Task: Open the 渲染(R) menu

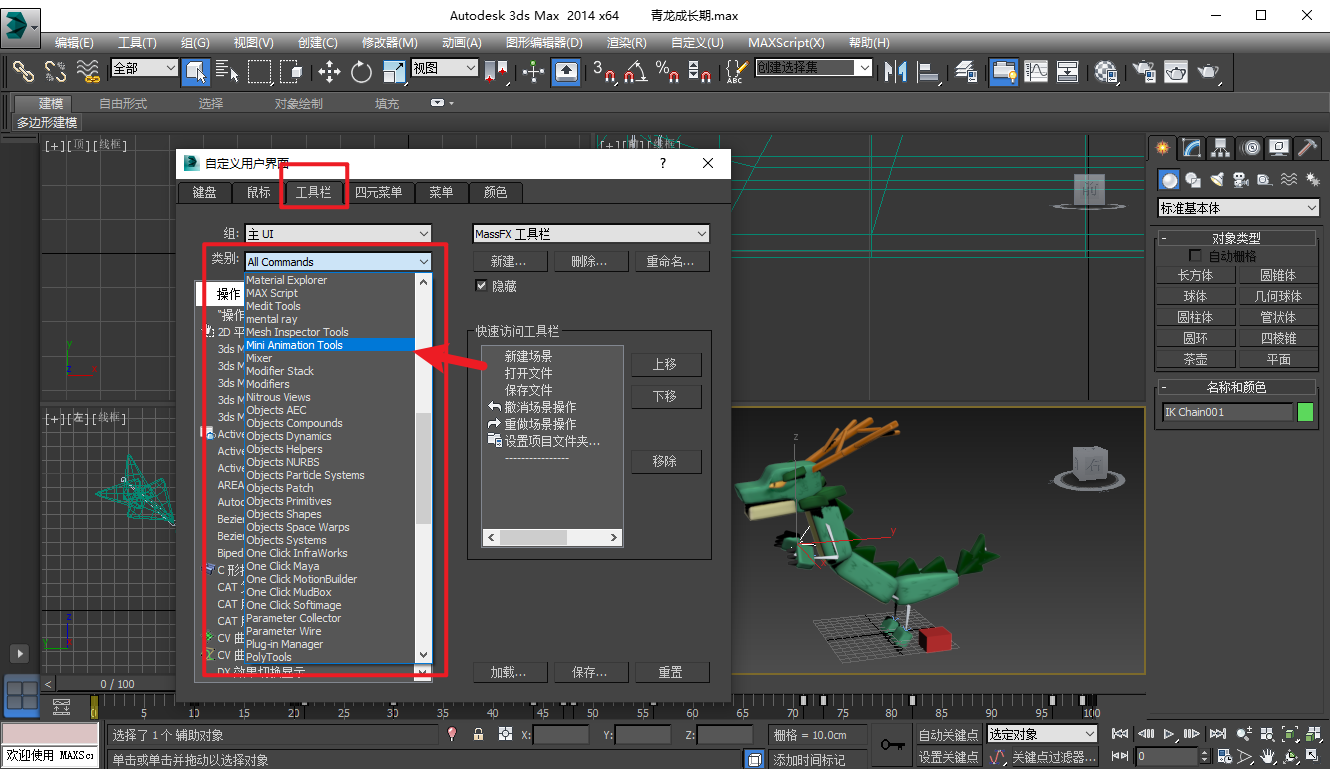Action: tap(627, 43)
